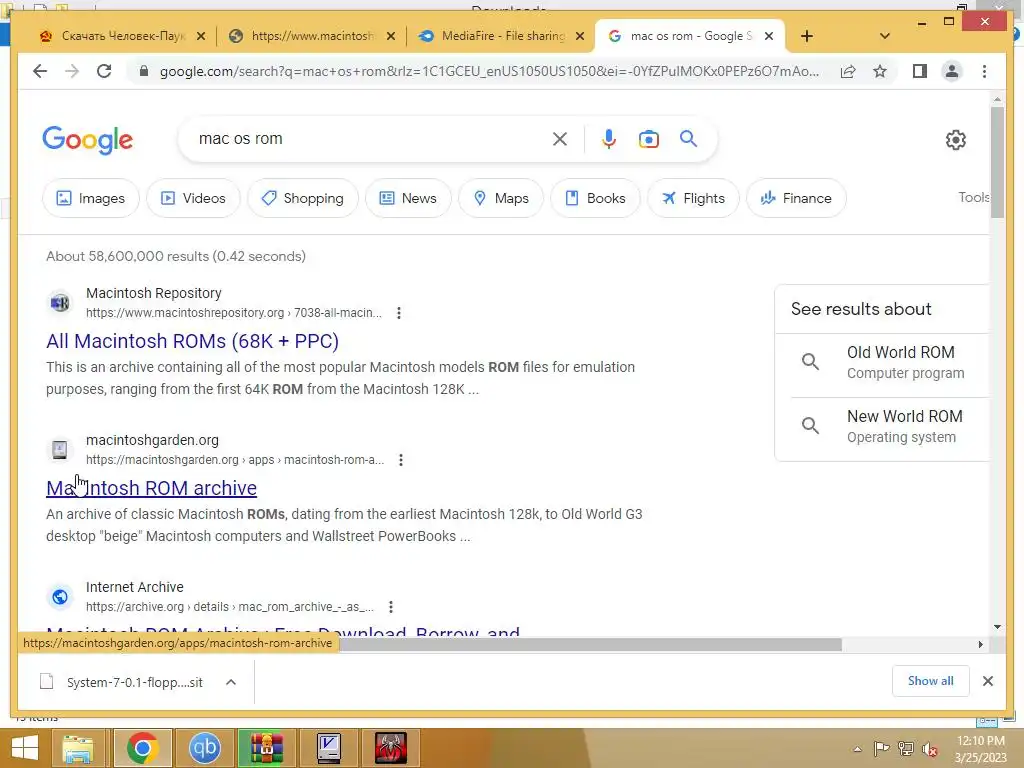Close the MediaFire tab

click(579, 36)
